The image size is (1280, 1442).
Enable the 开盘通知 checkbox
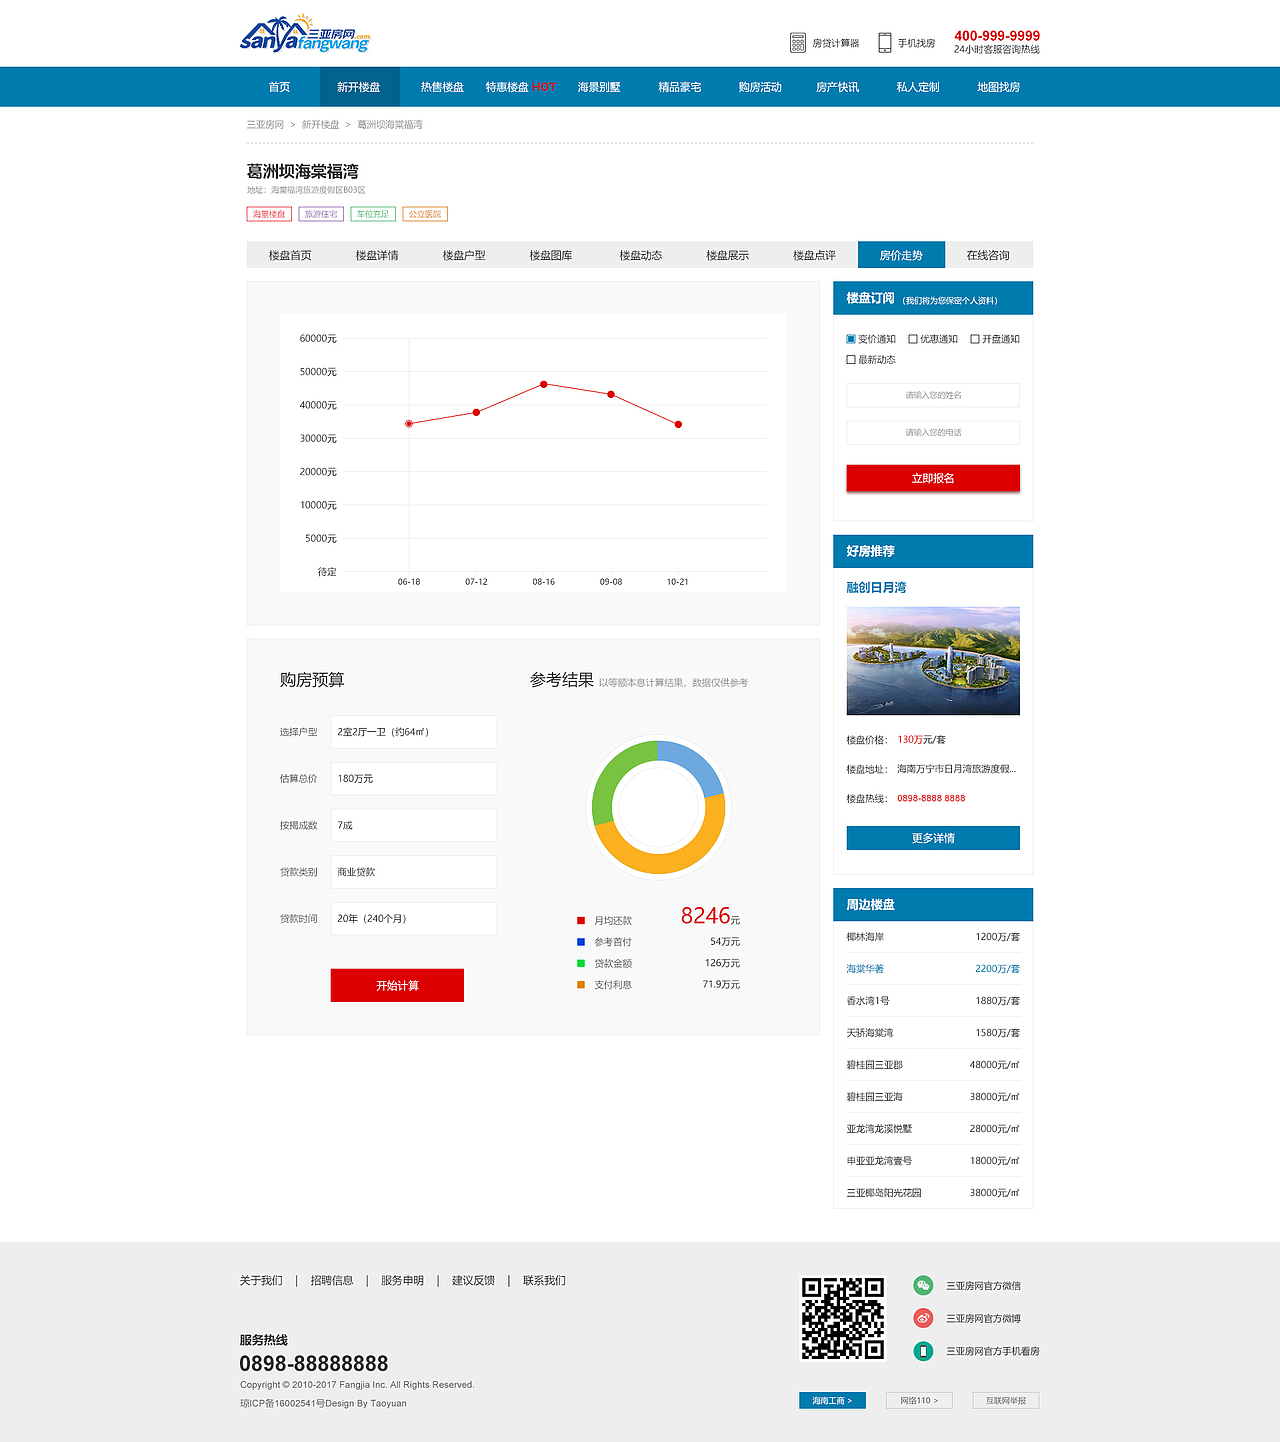975,339
